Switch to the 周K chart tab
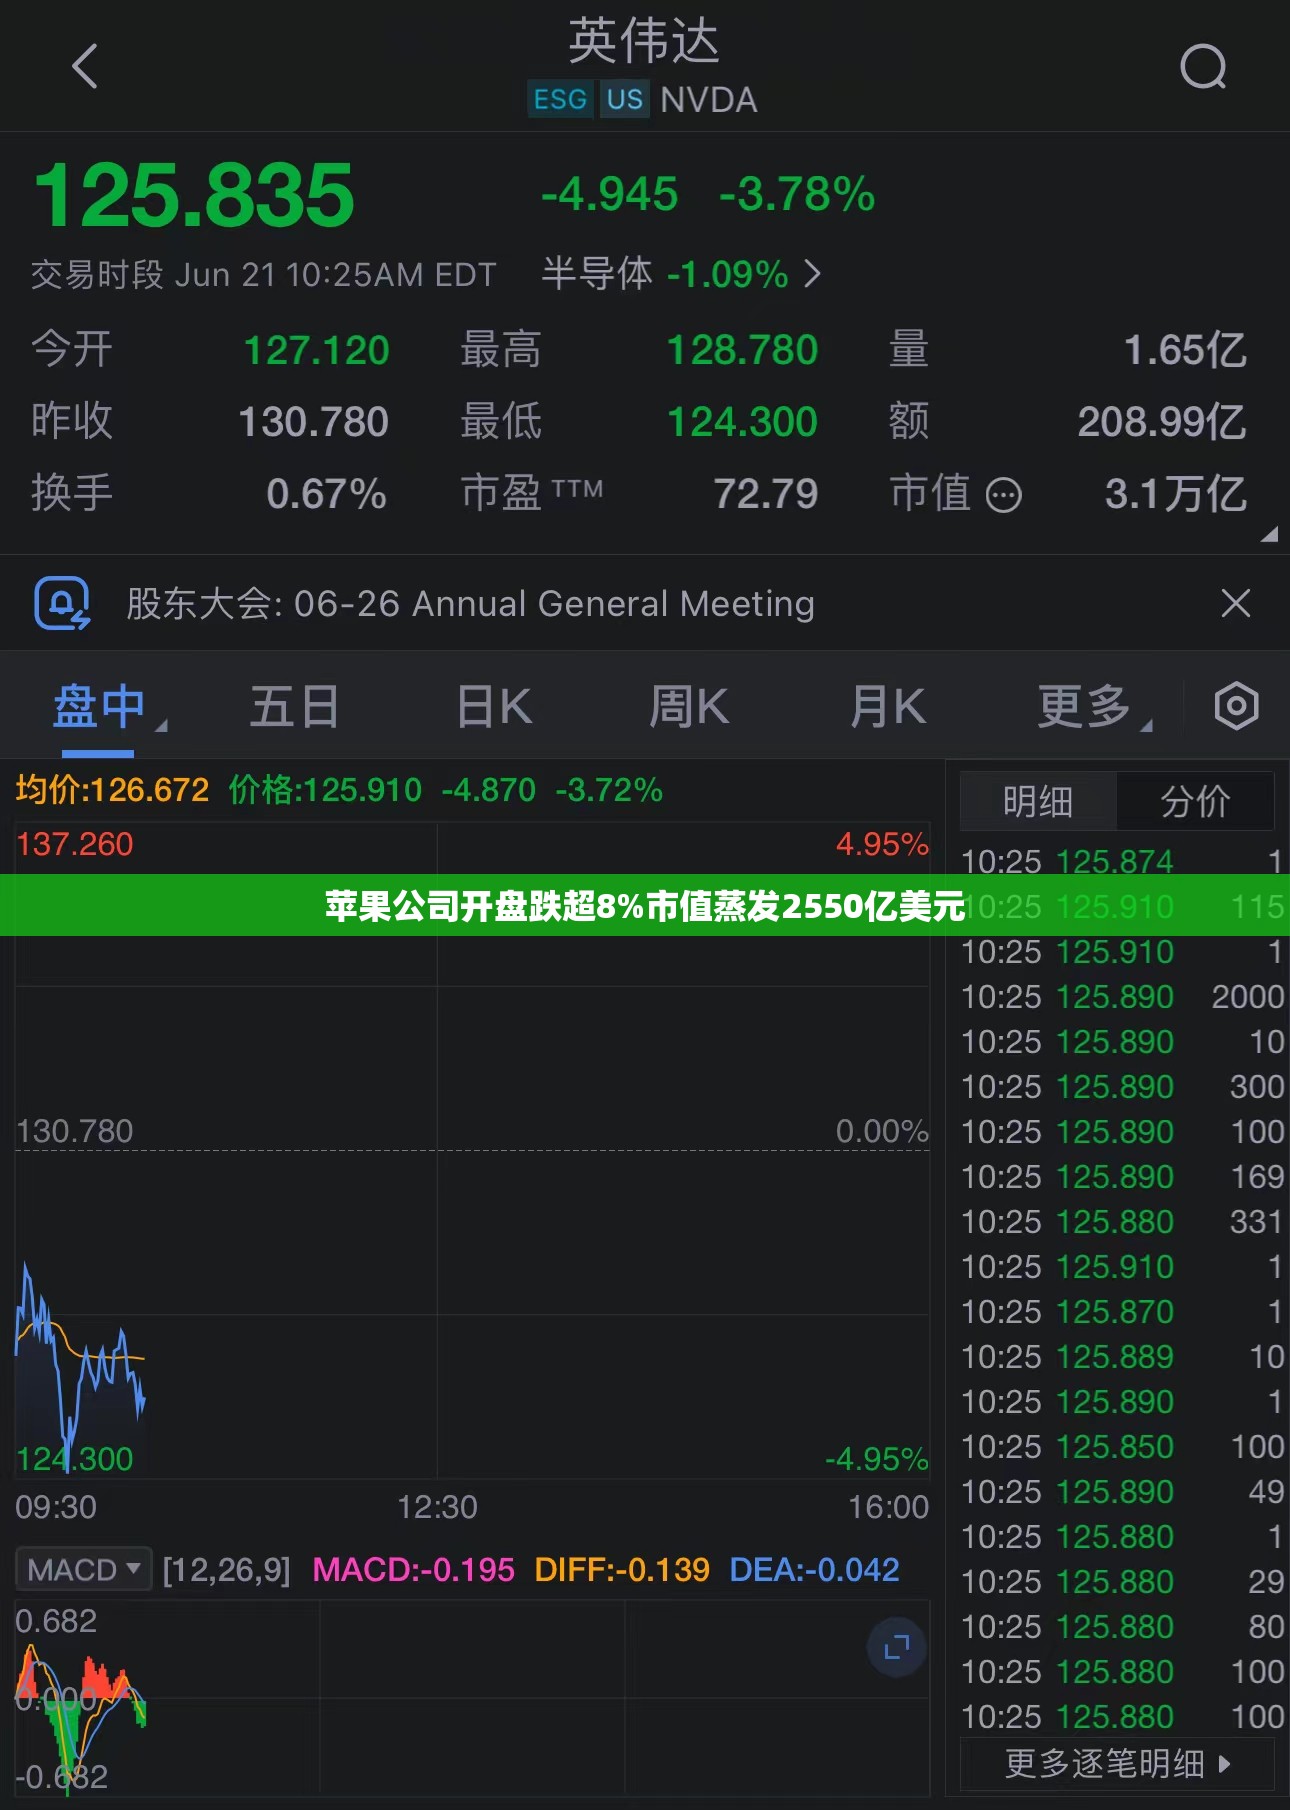This screenshot has width=1290, height=1810. click(689, 707)
